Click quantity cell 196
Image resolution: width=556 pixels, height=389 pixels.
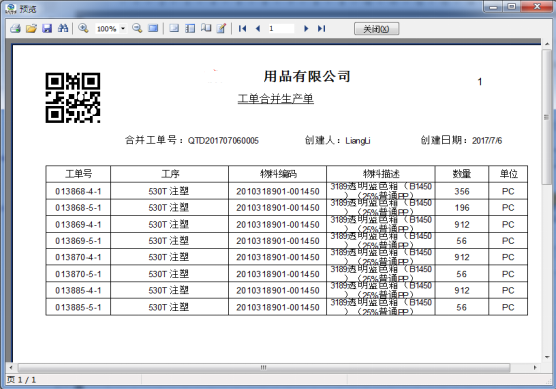pos(462,208)
